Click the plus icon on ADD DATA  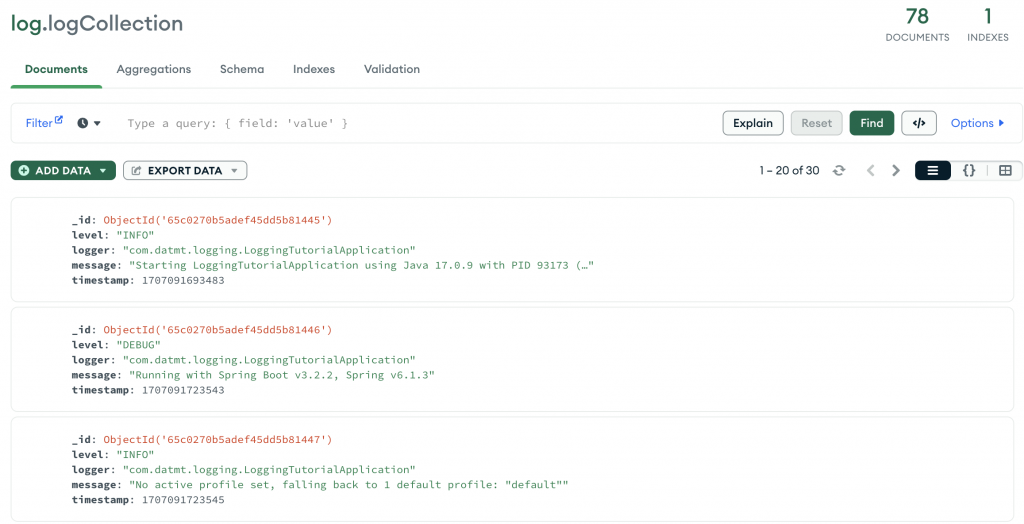click(x=24, y=171)
